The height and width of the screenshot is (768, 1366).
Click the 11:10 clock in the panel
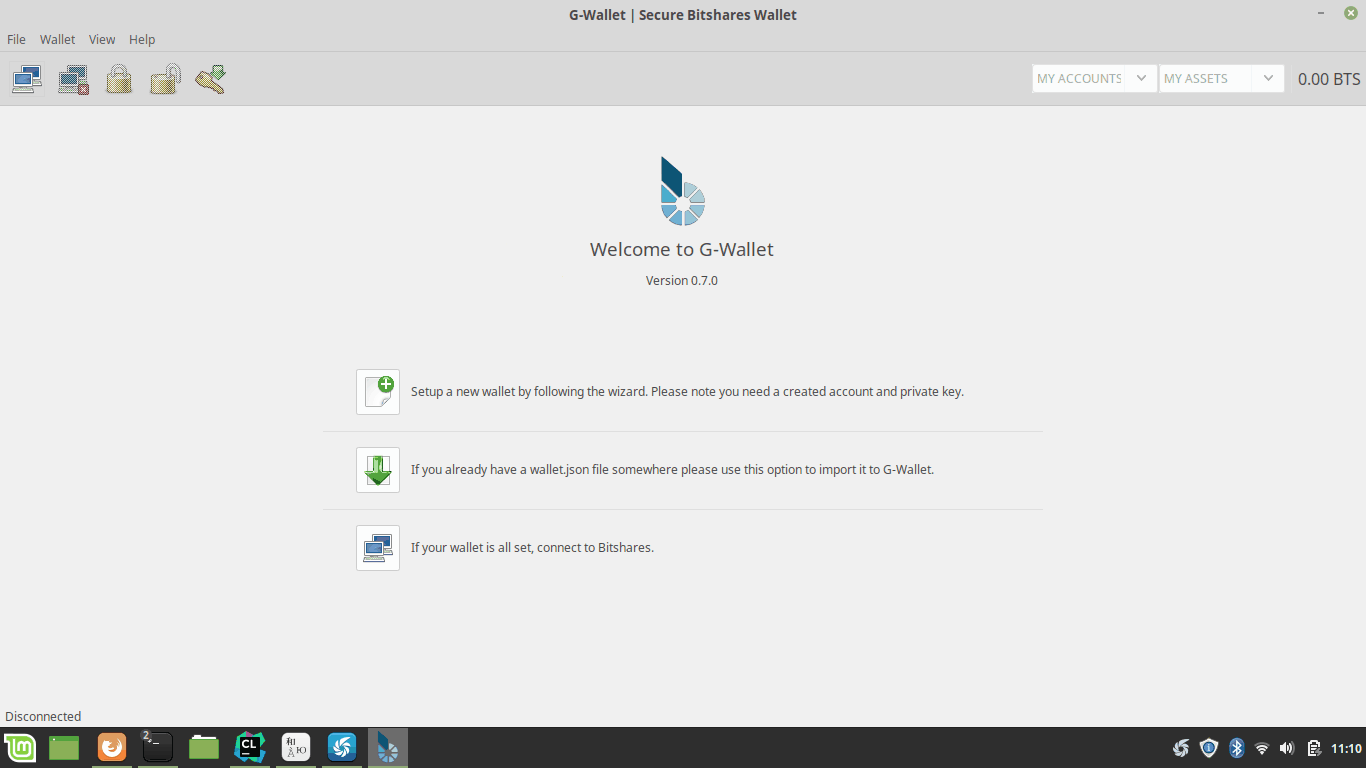(x=1347, y=748)
